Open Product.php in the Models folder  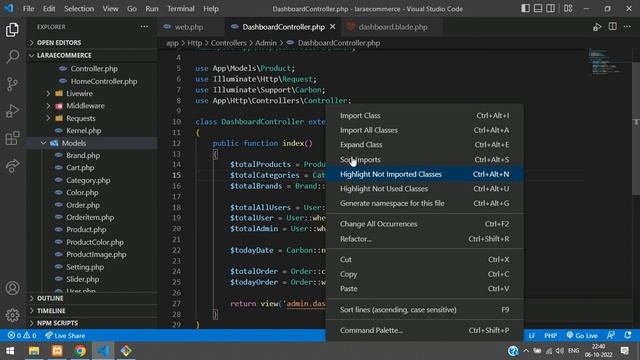(x=86, y=230)
